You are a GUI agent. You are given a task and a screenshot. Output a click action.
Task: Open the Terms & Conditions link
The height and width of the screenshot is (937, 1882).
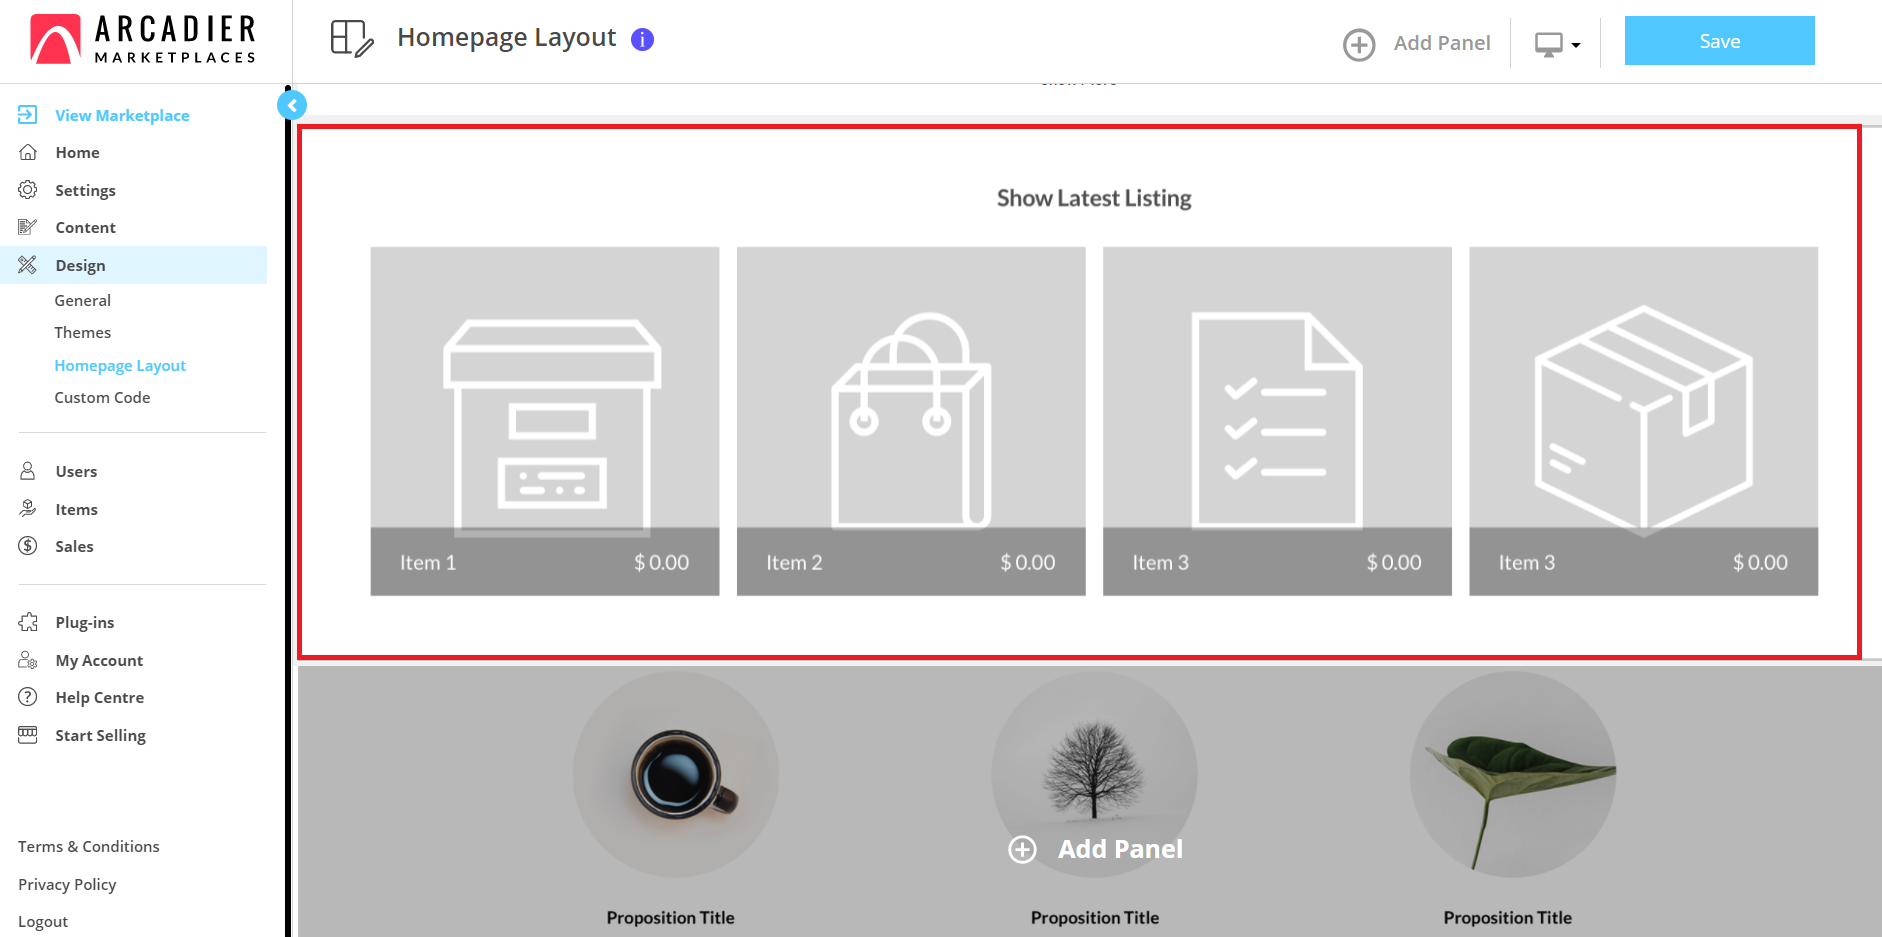(x=89, y=846)
